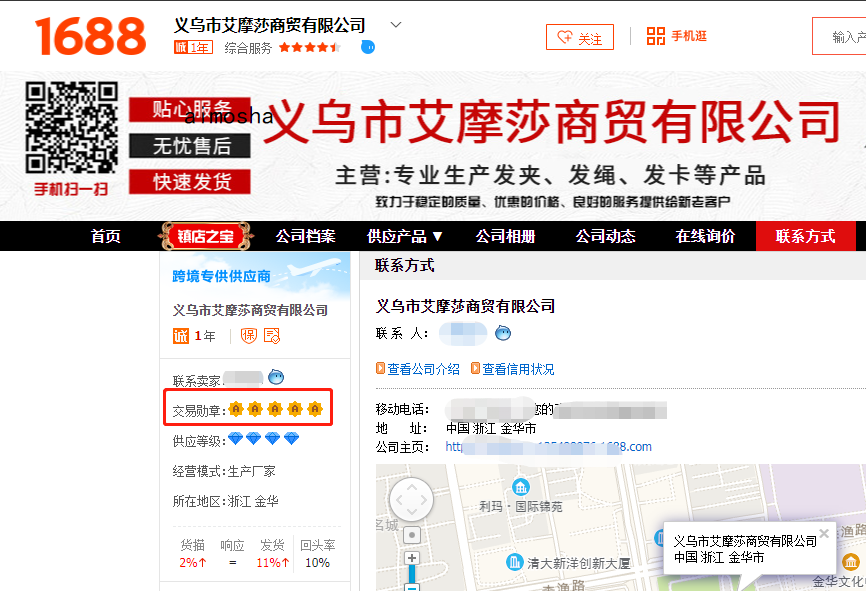Click the banner QR code image
Screen dimensions: 866x591
[71, 128]
